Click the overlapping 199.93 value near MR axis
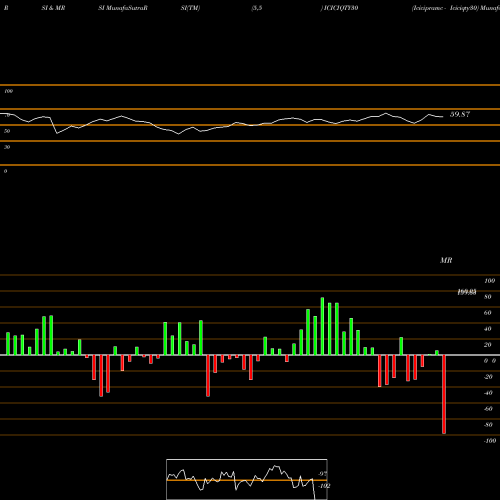 coord(466,292)
